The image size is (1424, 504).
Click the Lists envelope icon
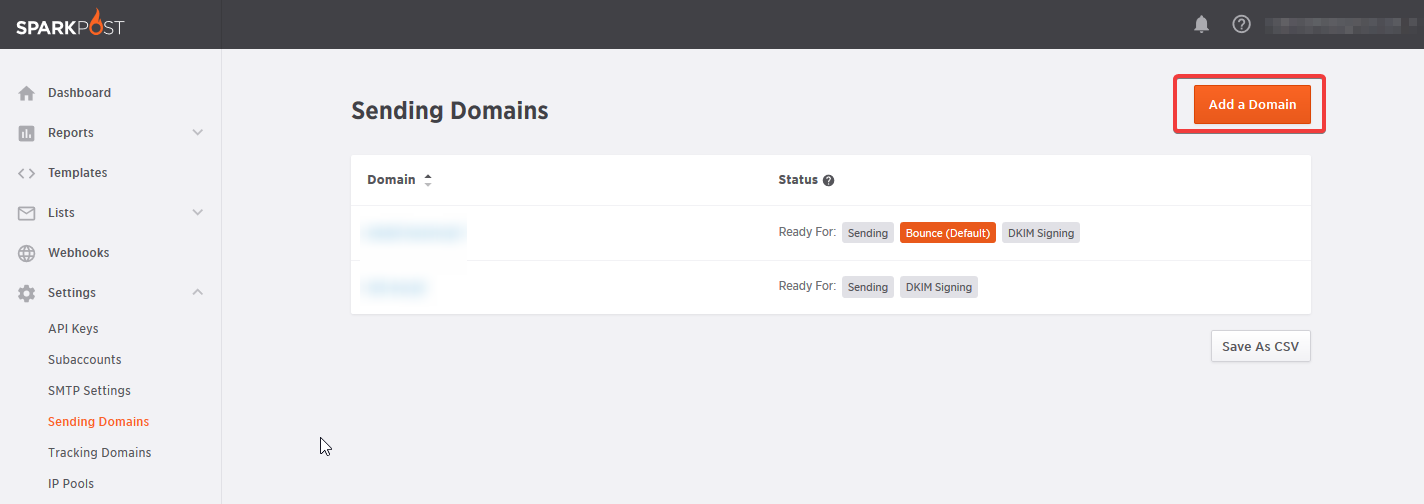click(x=27, y=213)
